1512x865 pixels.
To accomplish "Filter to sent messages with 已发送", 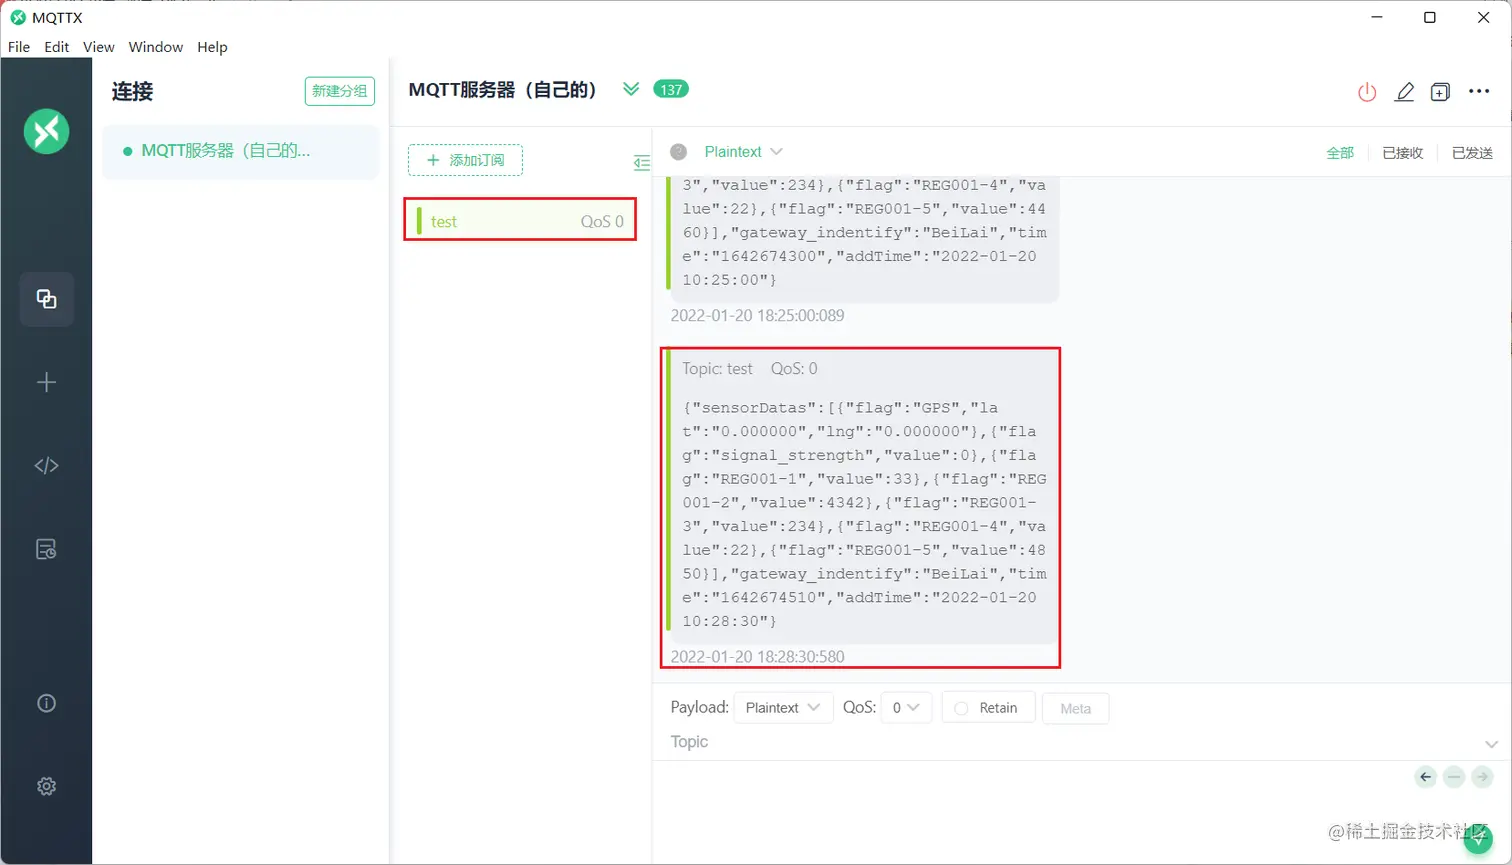I will 1472,153.
